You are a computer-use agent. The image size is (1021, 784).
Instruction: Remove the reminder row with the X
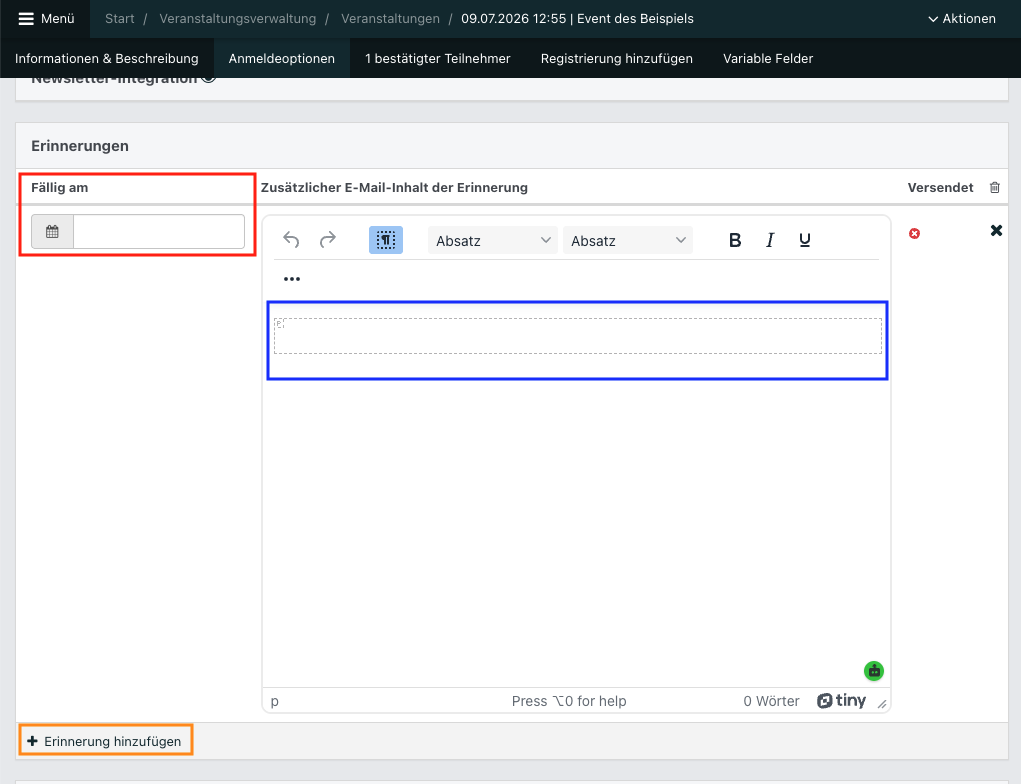[x=996, y=231]
